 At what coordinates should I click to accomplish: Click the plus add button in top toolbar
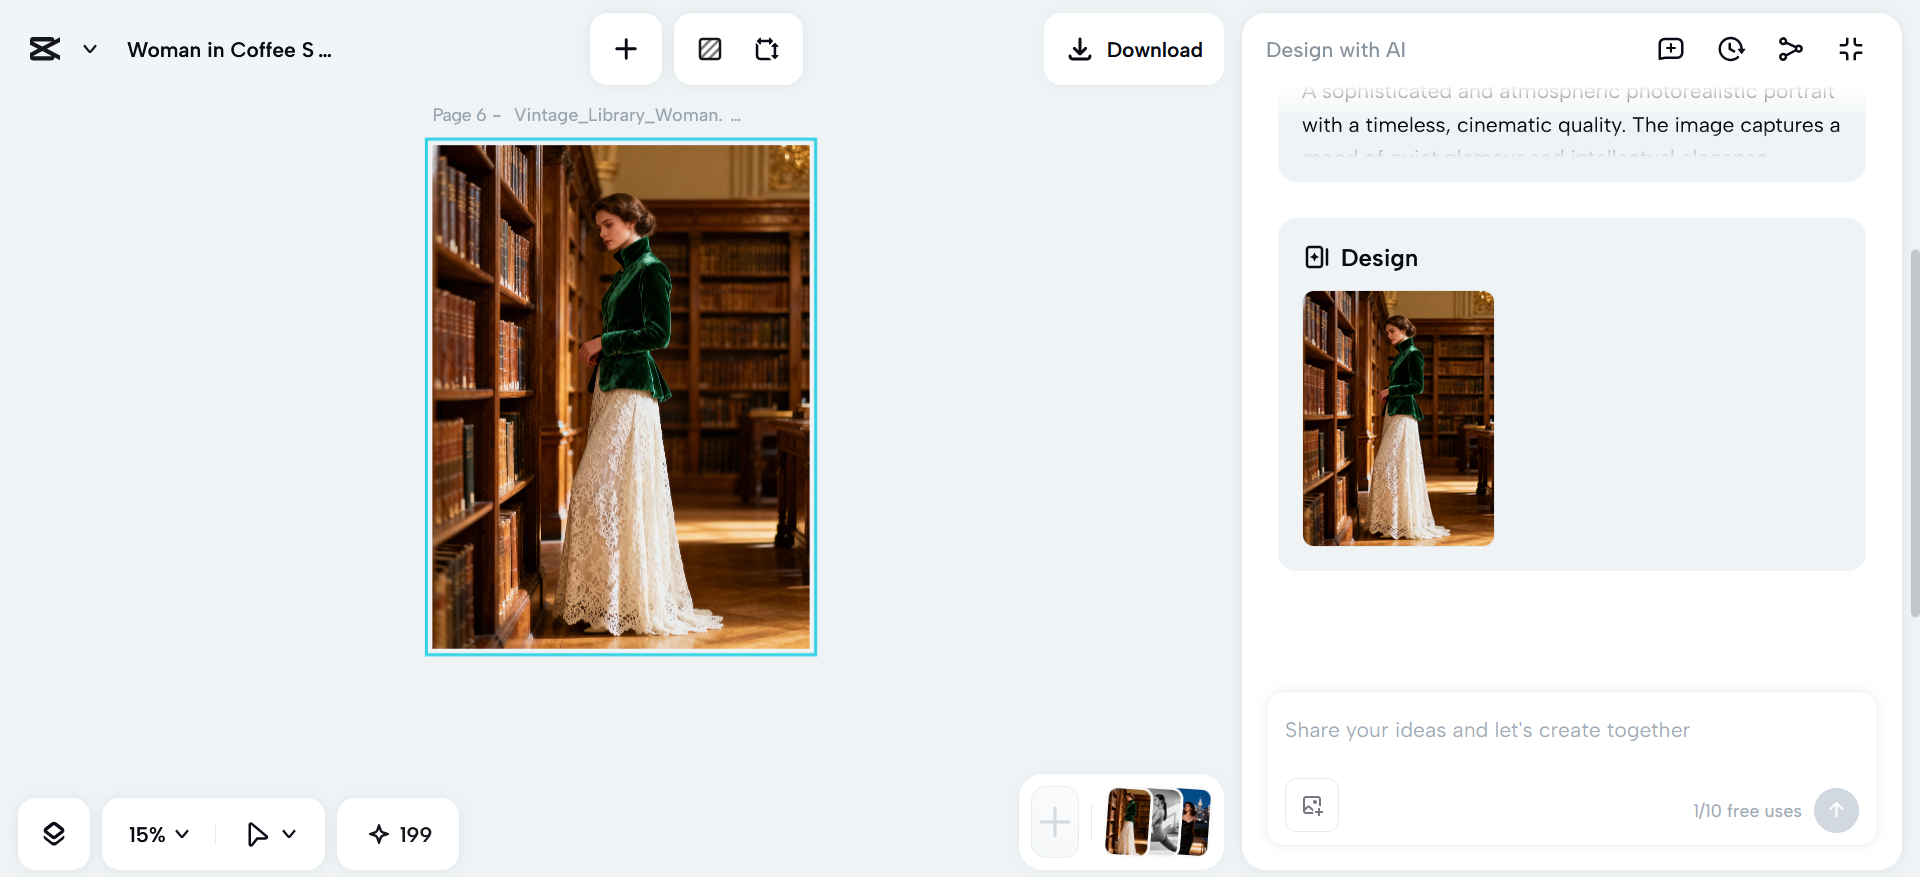pos(626,49)
